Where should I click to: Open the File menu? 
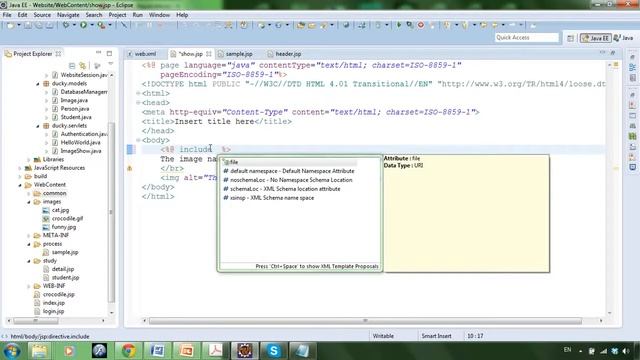point(7,15)
